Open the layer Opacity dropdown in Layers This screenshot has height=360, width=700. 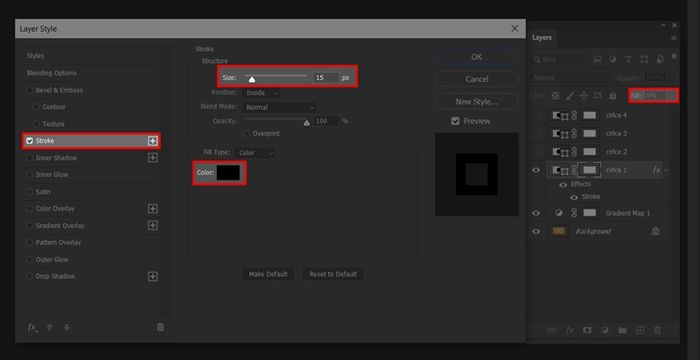[671, 78]
